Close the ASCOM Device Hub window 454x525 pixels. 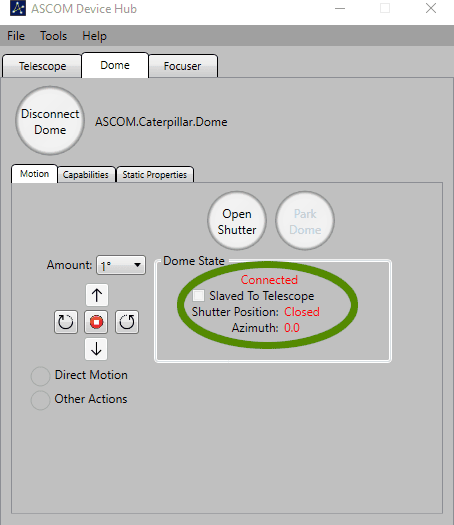[431, 8]
